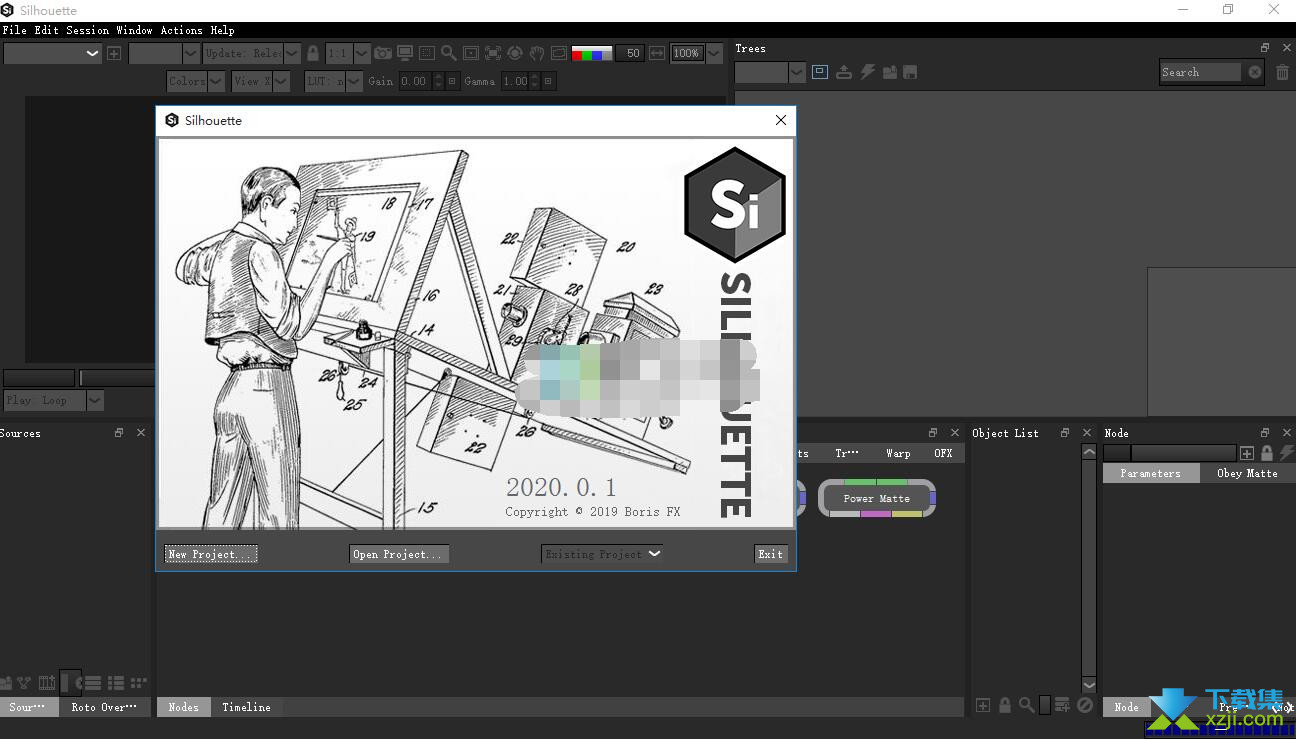Viewport: 1296px width, 739px height.
Task: Select the hand pan tool icon
Action: click(x=537, y=53)
